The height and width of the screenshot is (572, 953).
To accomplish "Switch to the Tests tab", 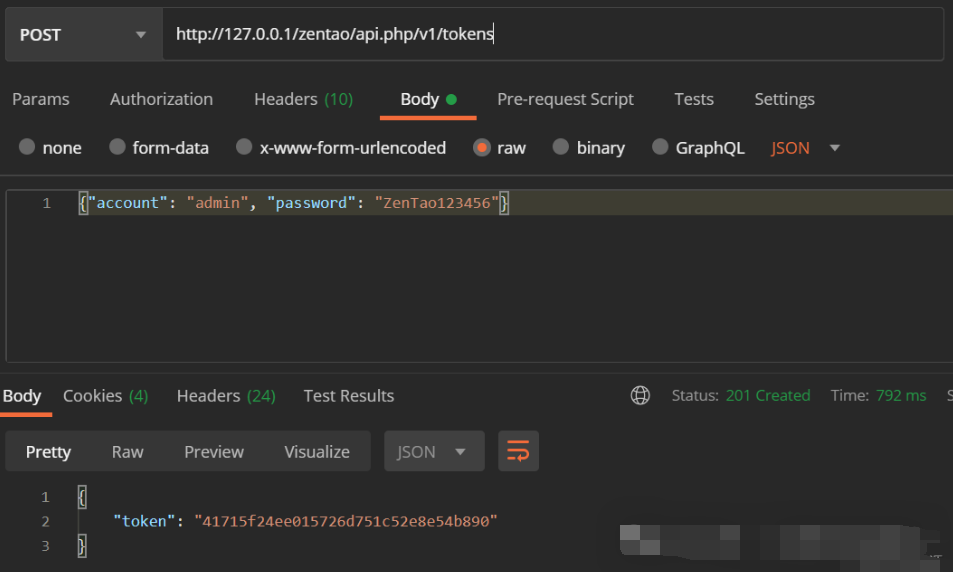I will click(693, 99).
